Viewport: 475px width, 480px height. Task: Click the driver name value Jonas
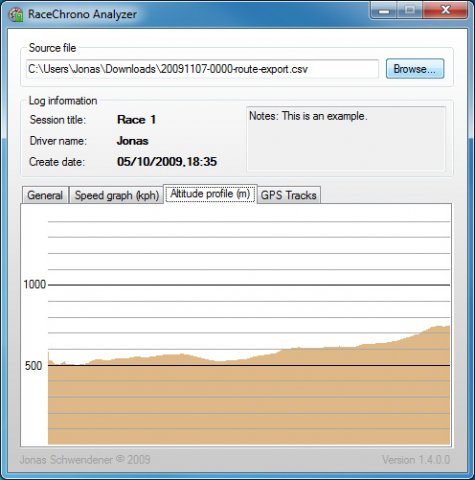tap(133, 141)
